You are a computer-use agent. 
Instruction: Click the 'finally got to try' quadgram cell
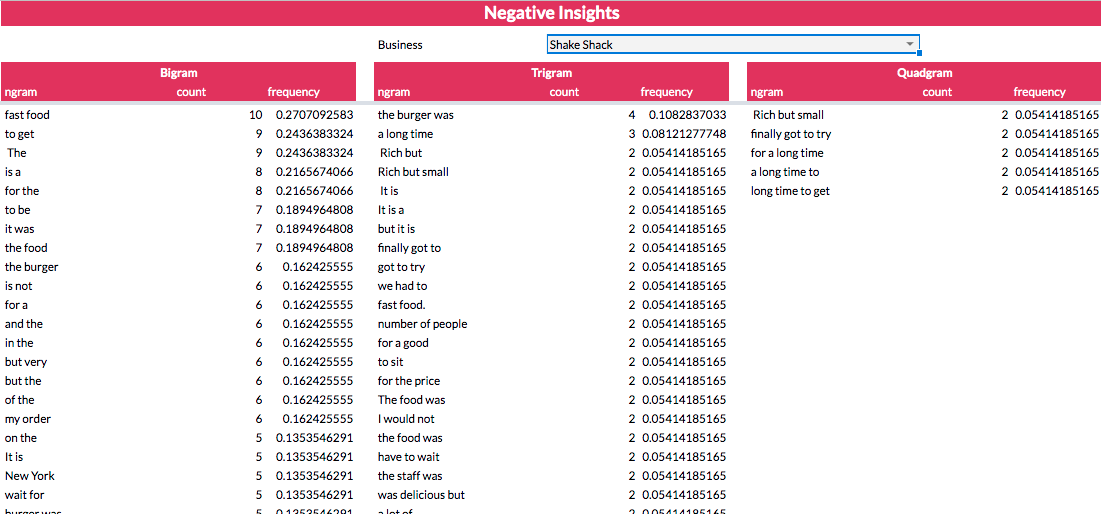pyautogui.click(x=791, y=134)
